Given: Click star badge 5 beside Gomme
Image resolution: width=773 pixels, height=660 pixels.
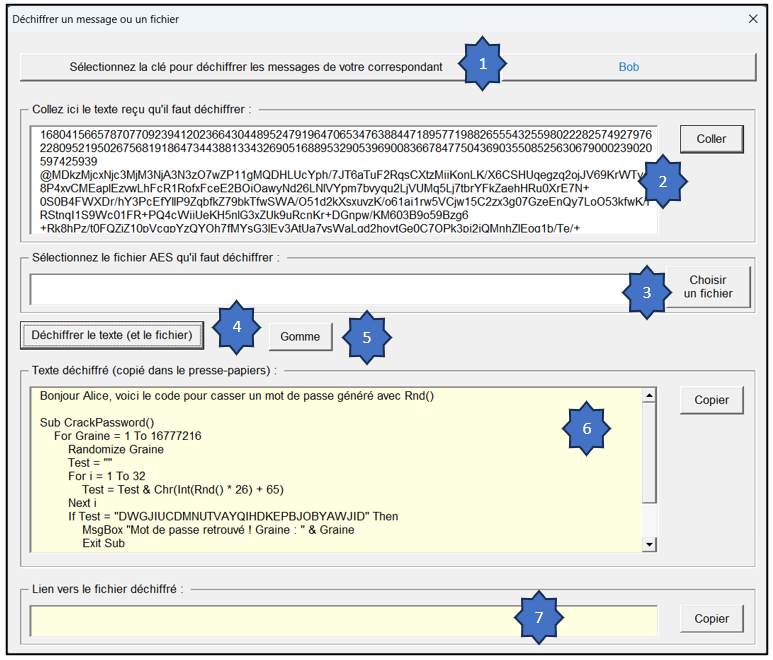Looking at the screenshot, I should [366, 337].
